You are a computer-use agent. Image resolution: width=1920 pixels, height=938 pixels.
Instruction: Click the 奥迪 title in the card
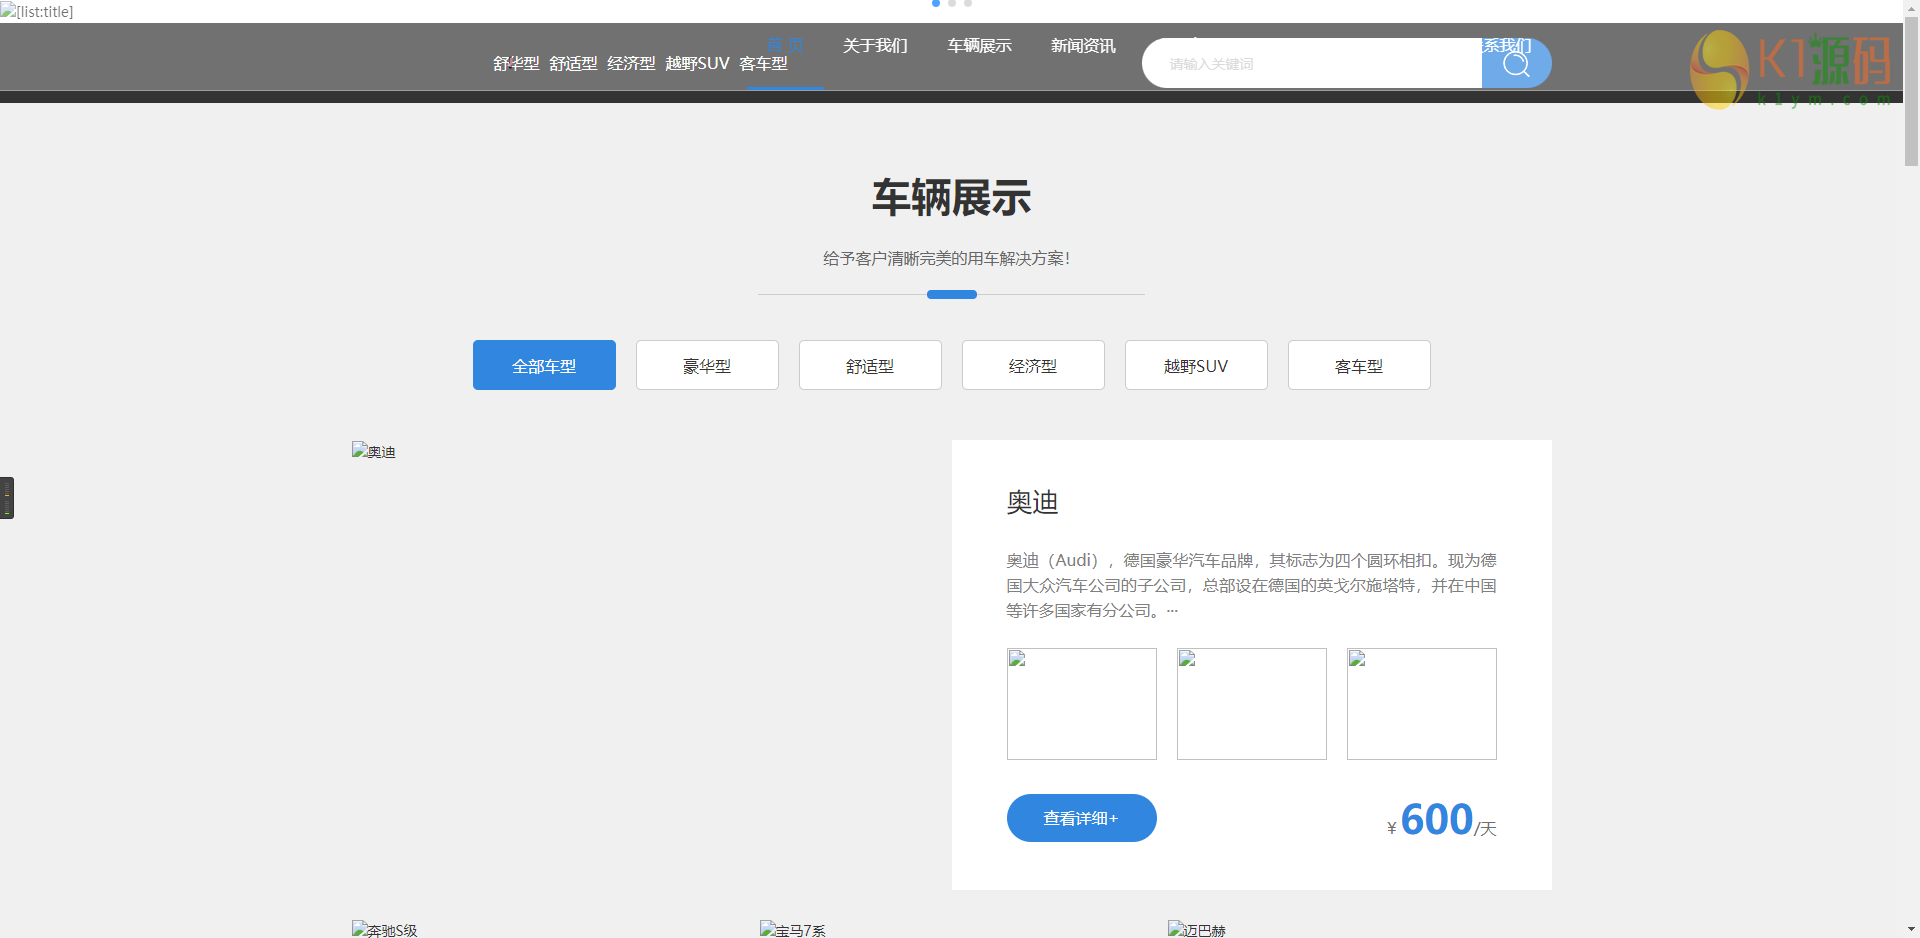pyautogui.click(x=1032, y=502)
